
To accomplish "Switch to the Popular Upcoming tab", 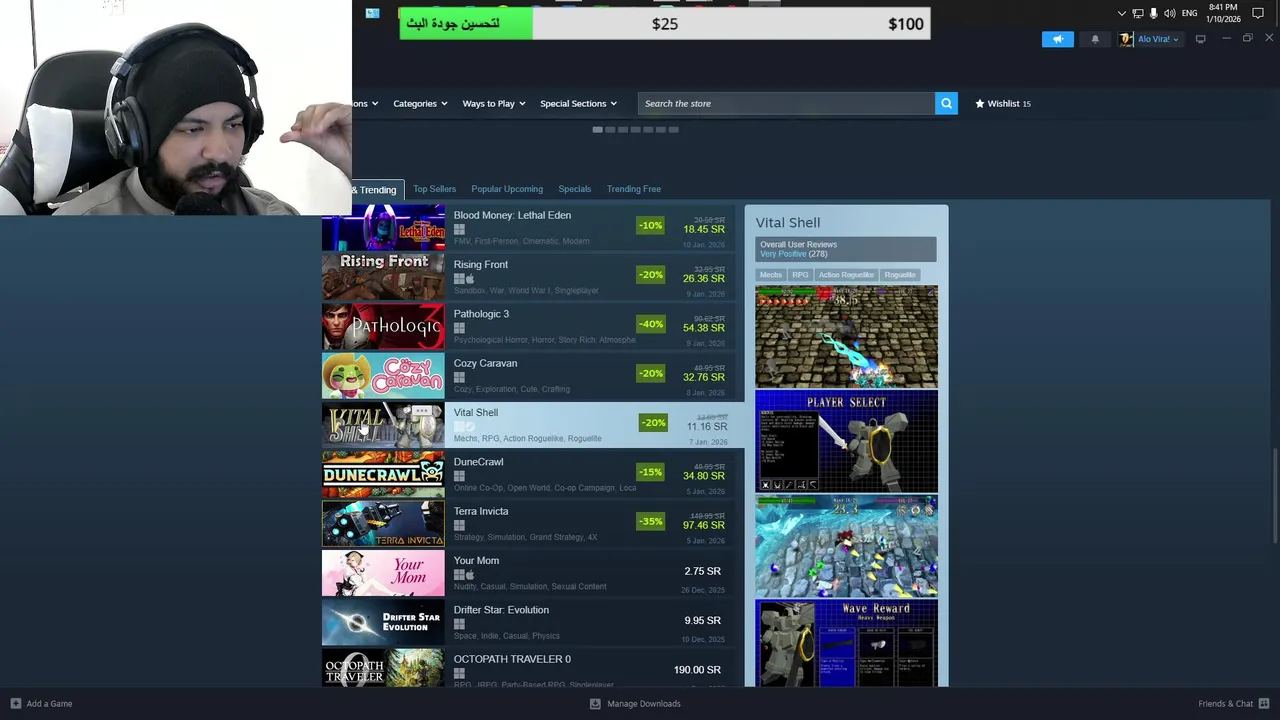I will [x=507, y=189].
